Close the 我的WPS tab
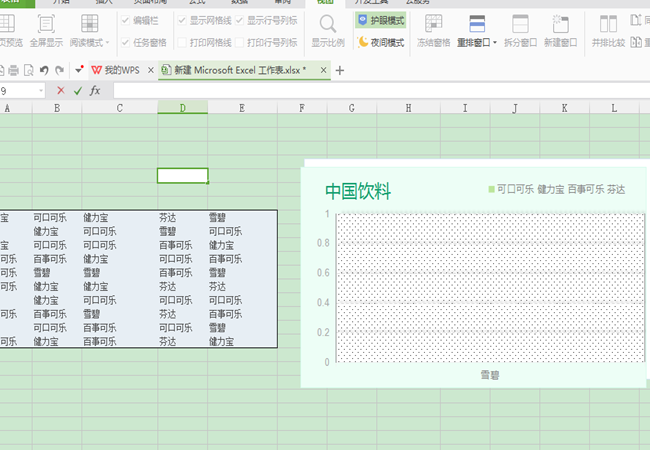This screenshot has height=450, width=650. [x=151, y=70]
